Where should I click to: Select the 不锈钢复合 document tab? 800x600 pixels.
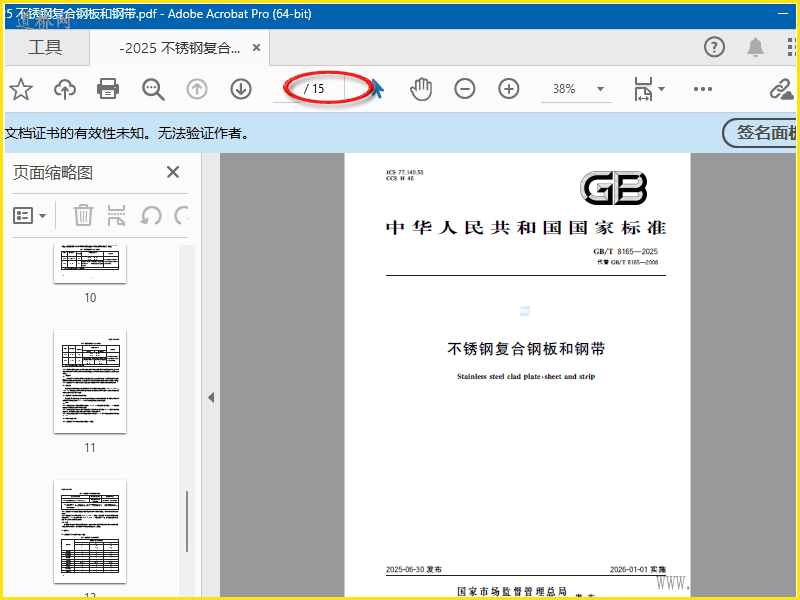[179, 48]
